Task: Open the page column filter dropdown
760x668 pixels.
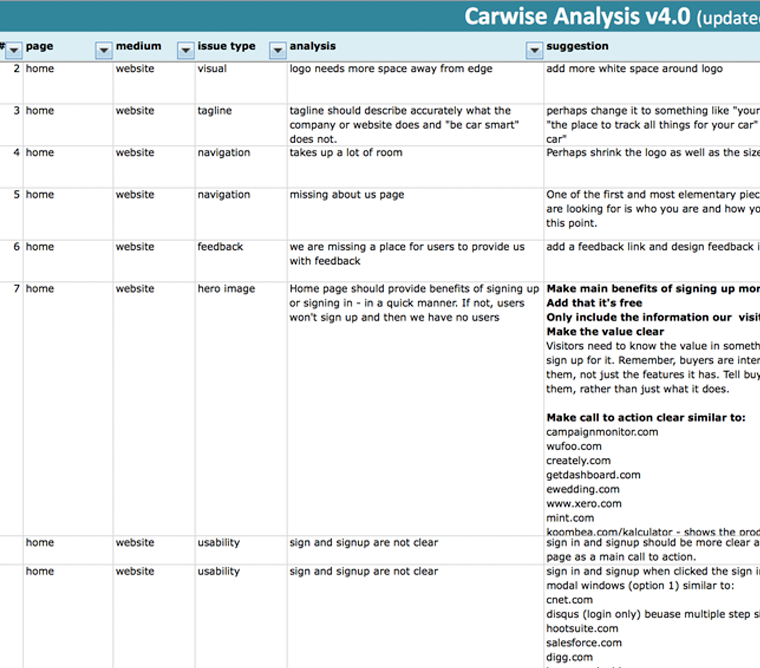Action: tap(103, 50)
